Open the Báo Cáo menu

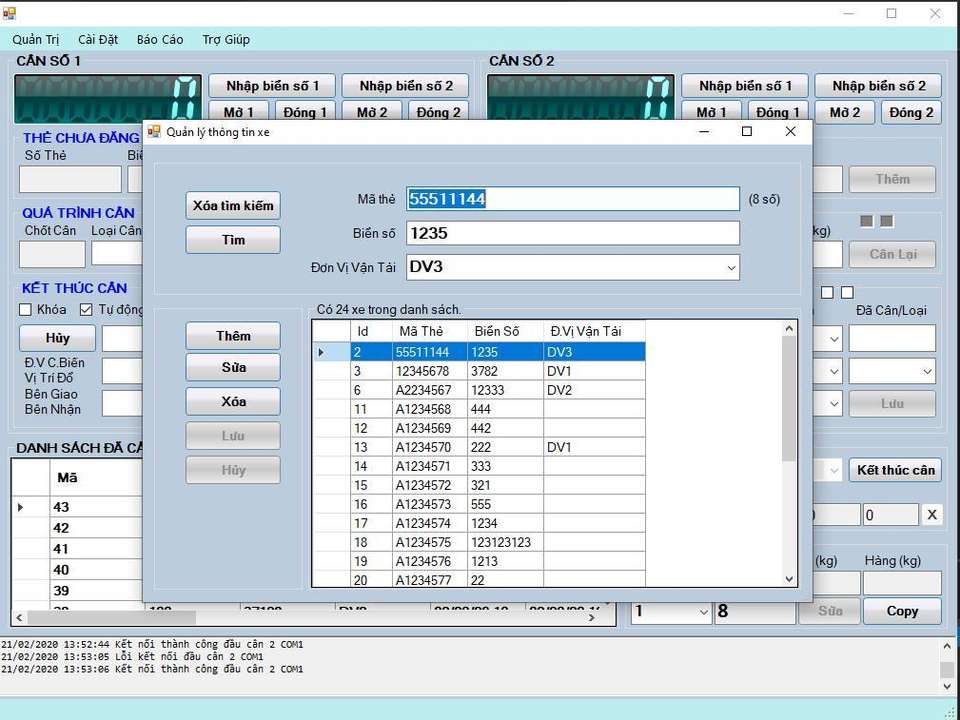[x=160, y=40]
